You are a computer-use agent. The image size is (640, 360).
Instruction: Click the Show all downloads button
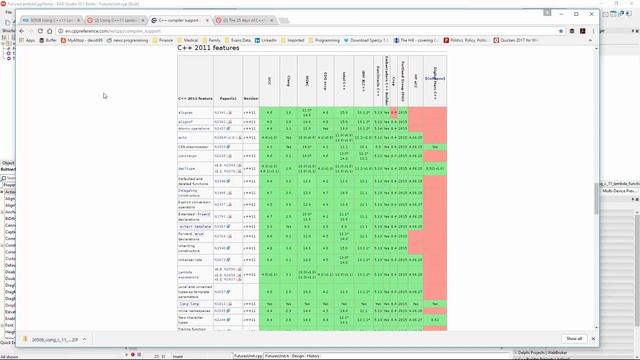574,339
